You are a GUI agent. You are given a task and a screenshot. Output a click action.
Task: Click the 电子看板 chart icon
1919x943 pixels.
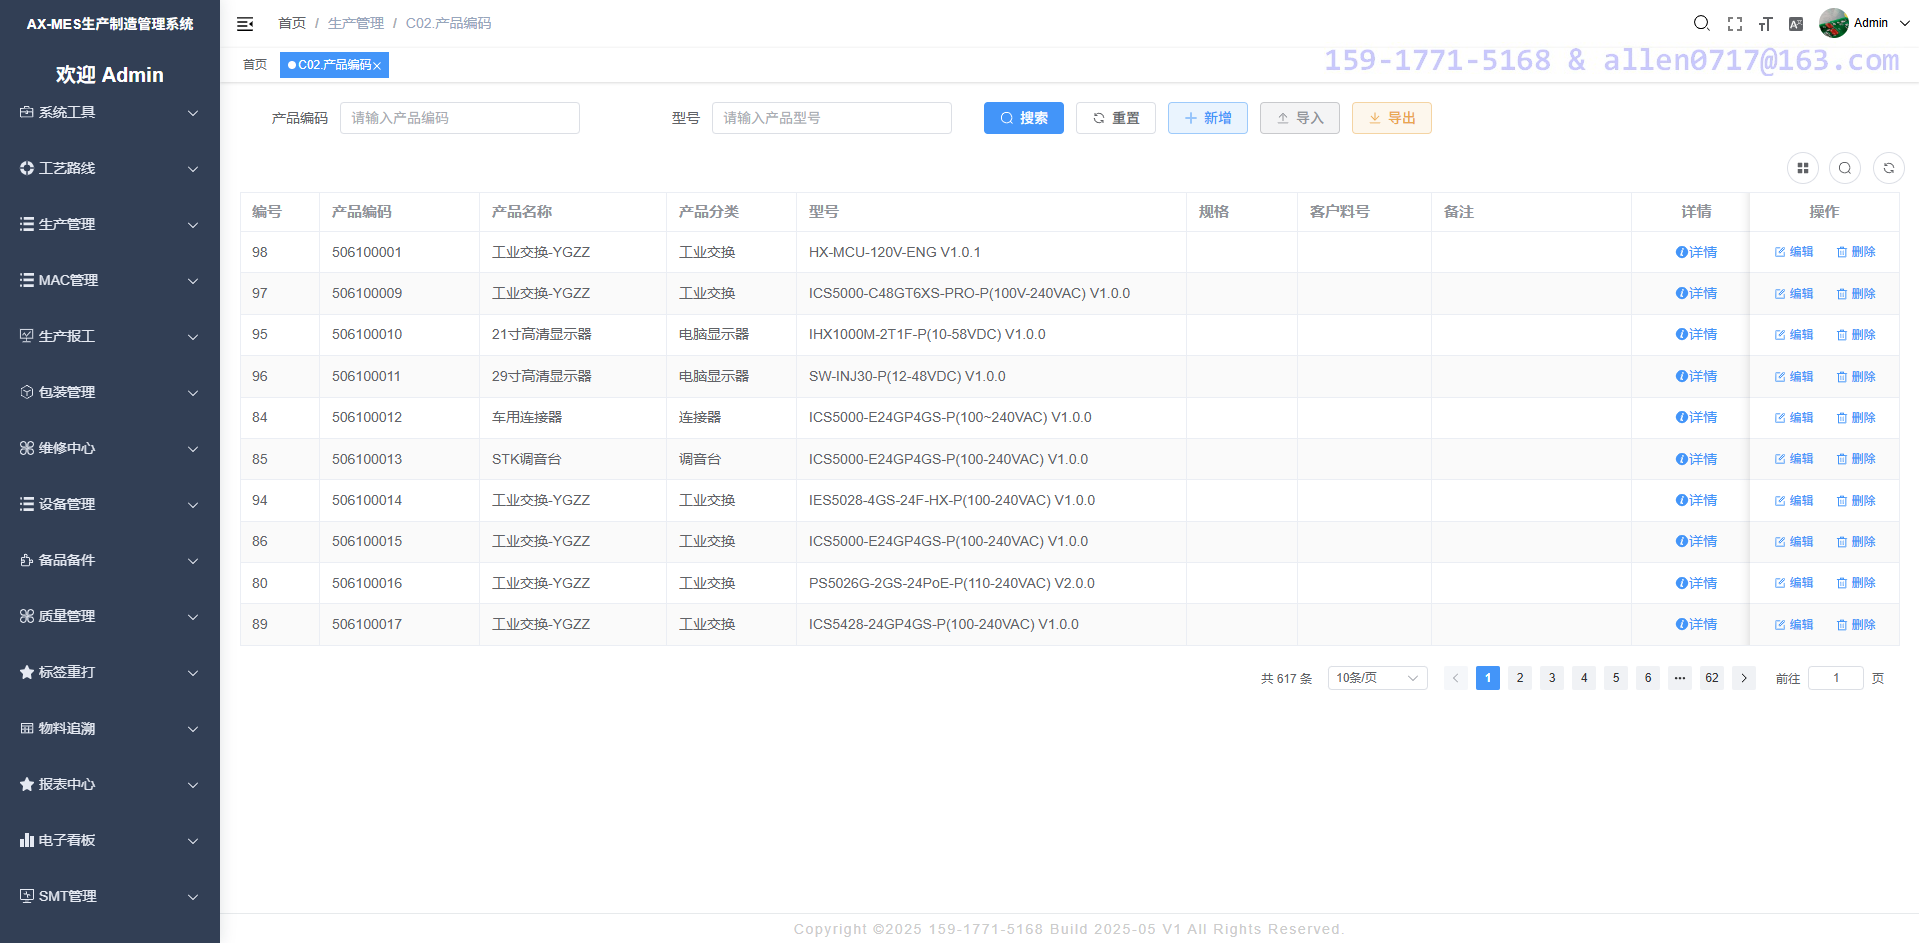27,840
